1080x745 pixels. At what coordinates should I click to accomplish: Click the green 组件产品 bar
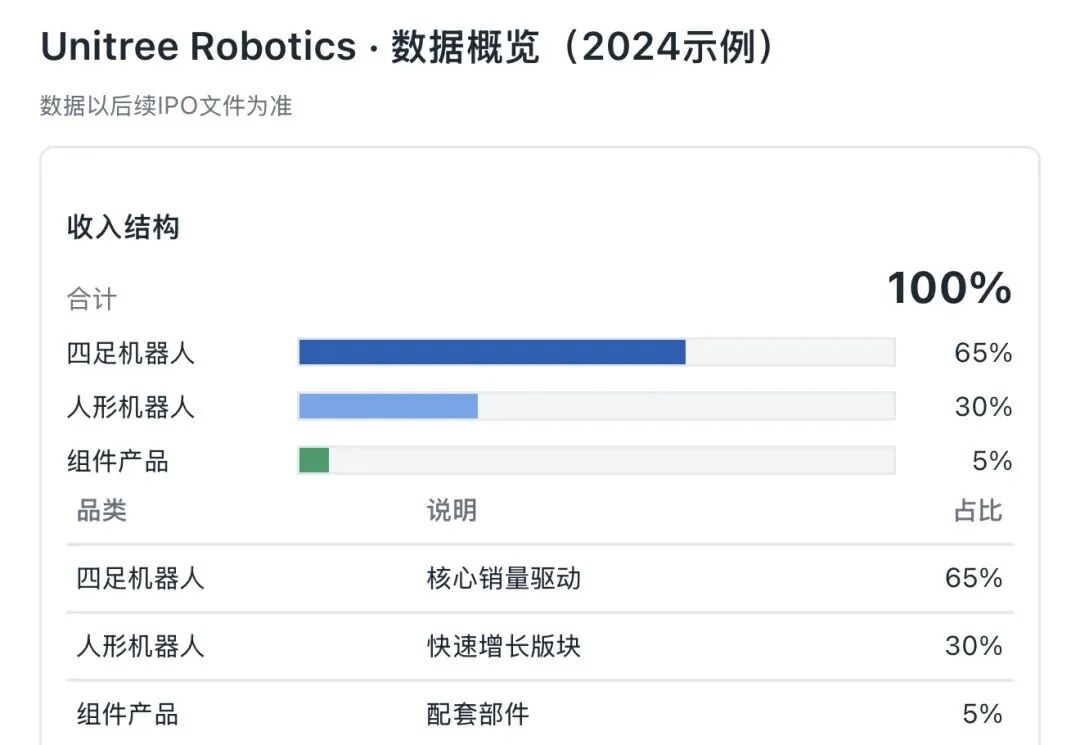[x=314, y=460]
